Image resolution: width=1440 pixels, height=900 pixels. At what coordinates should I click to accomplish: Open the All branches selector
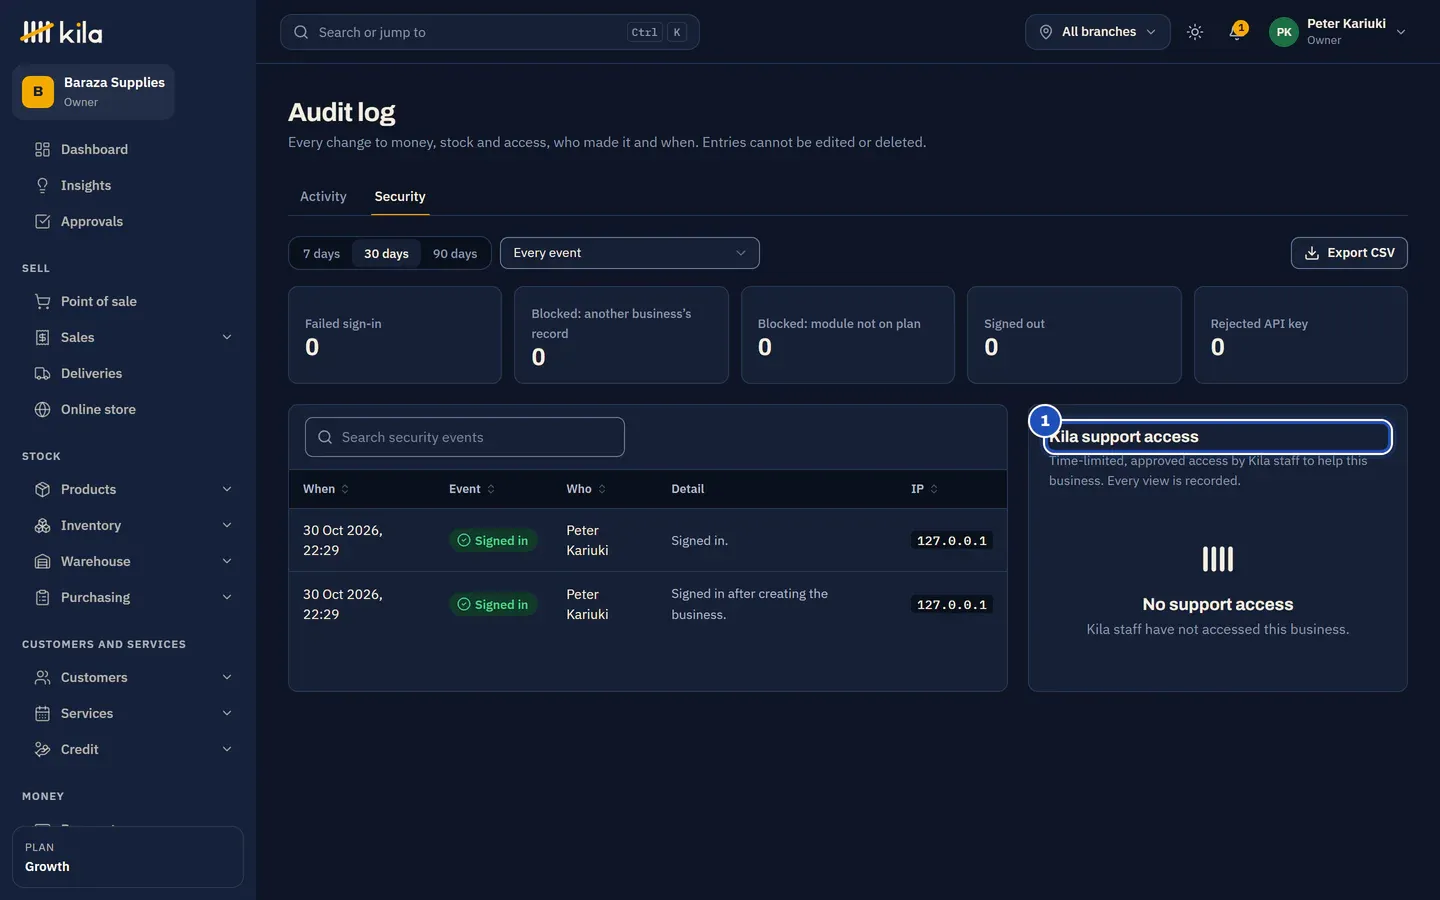(1097, 32)
